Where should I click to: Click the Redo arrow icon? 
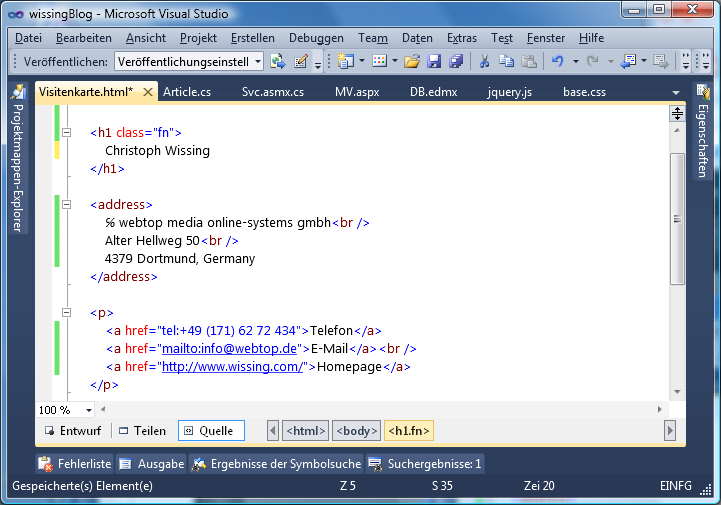click(593, 61)
